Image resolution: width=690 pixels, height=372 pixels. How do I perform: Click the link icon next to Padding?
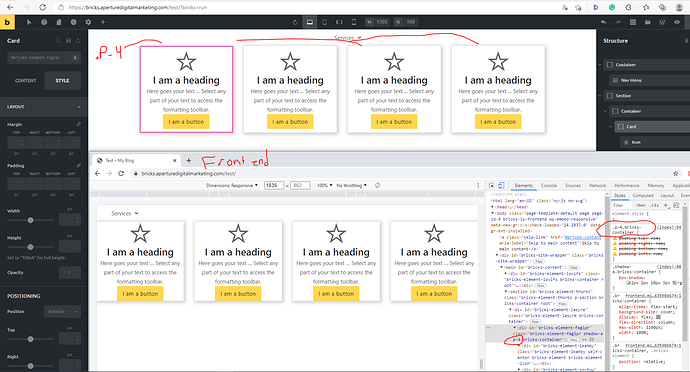tap(78, 166)
